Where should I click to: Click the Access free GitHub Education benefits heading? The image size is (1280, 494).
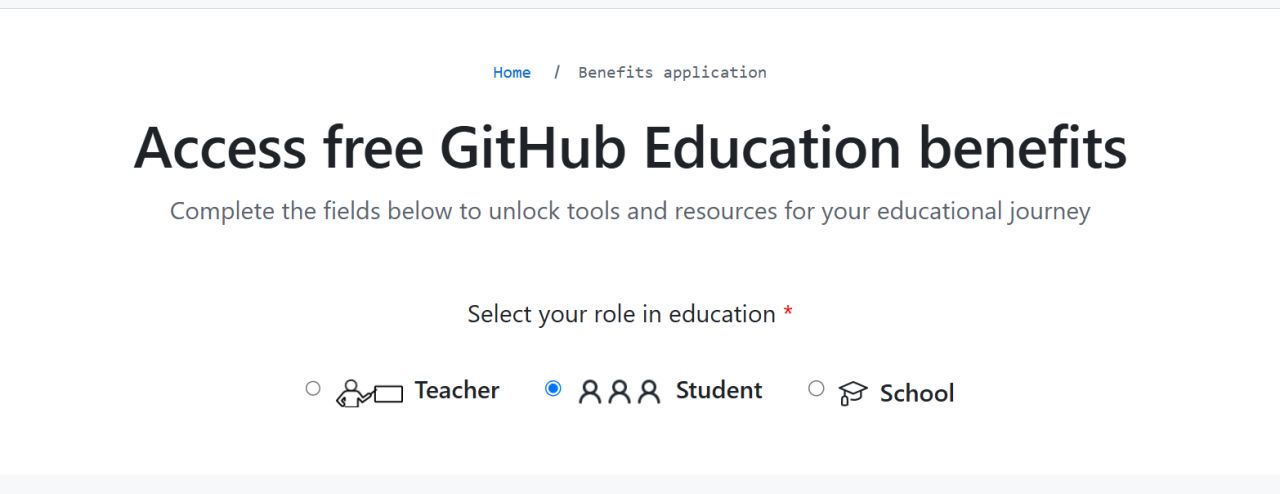[630, 148]
